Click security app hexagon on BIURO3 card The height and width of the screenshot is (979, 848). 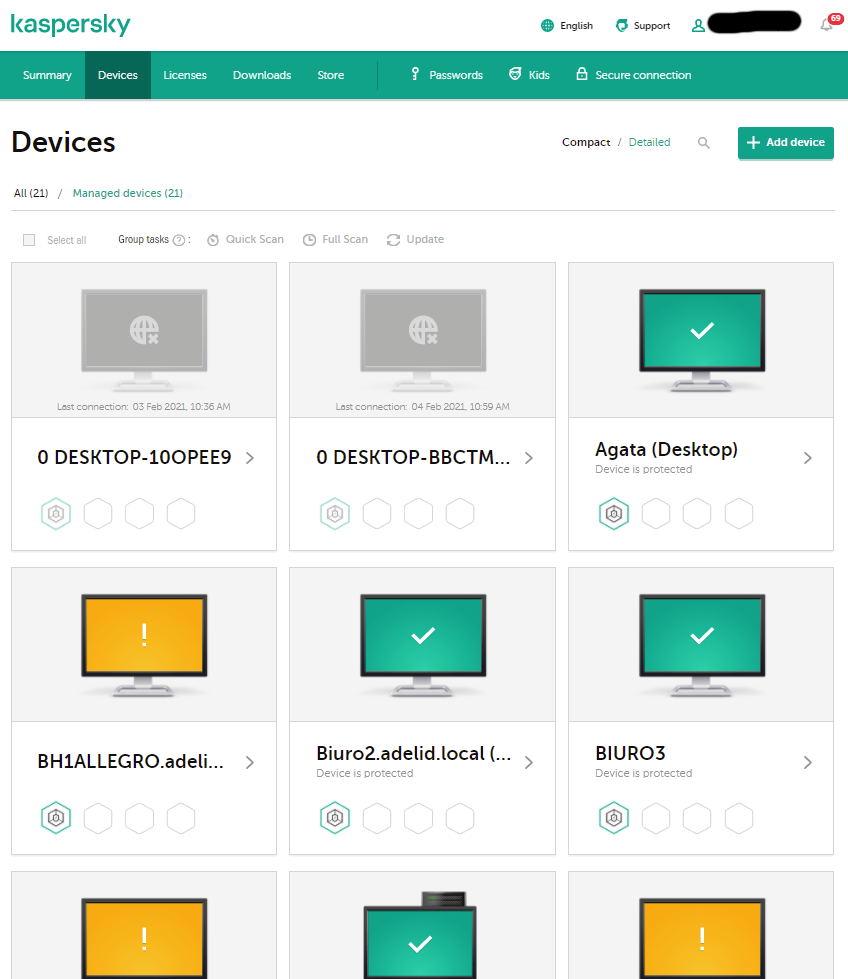tap(614, 818)
